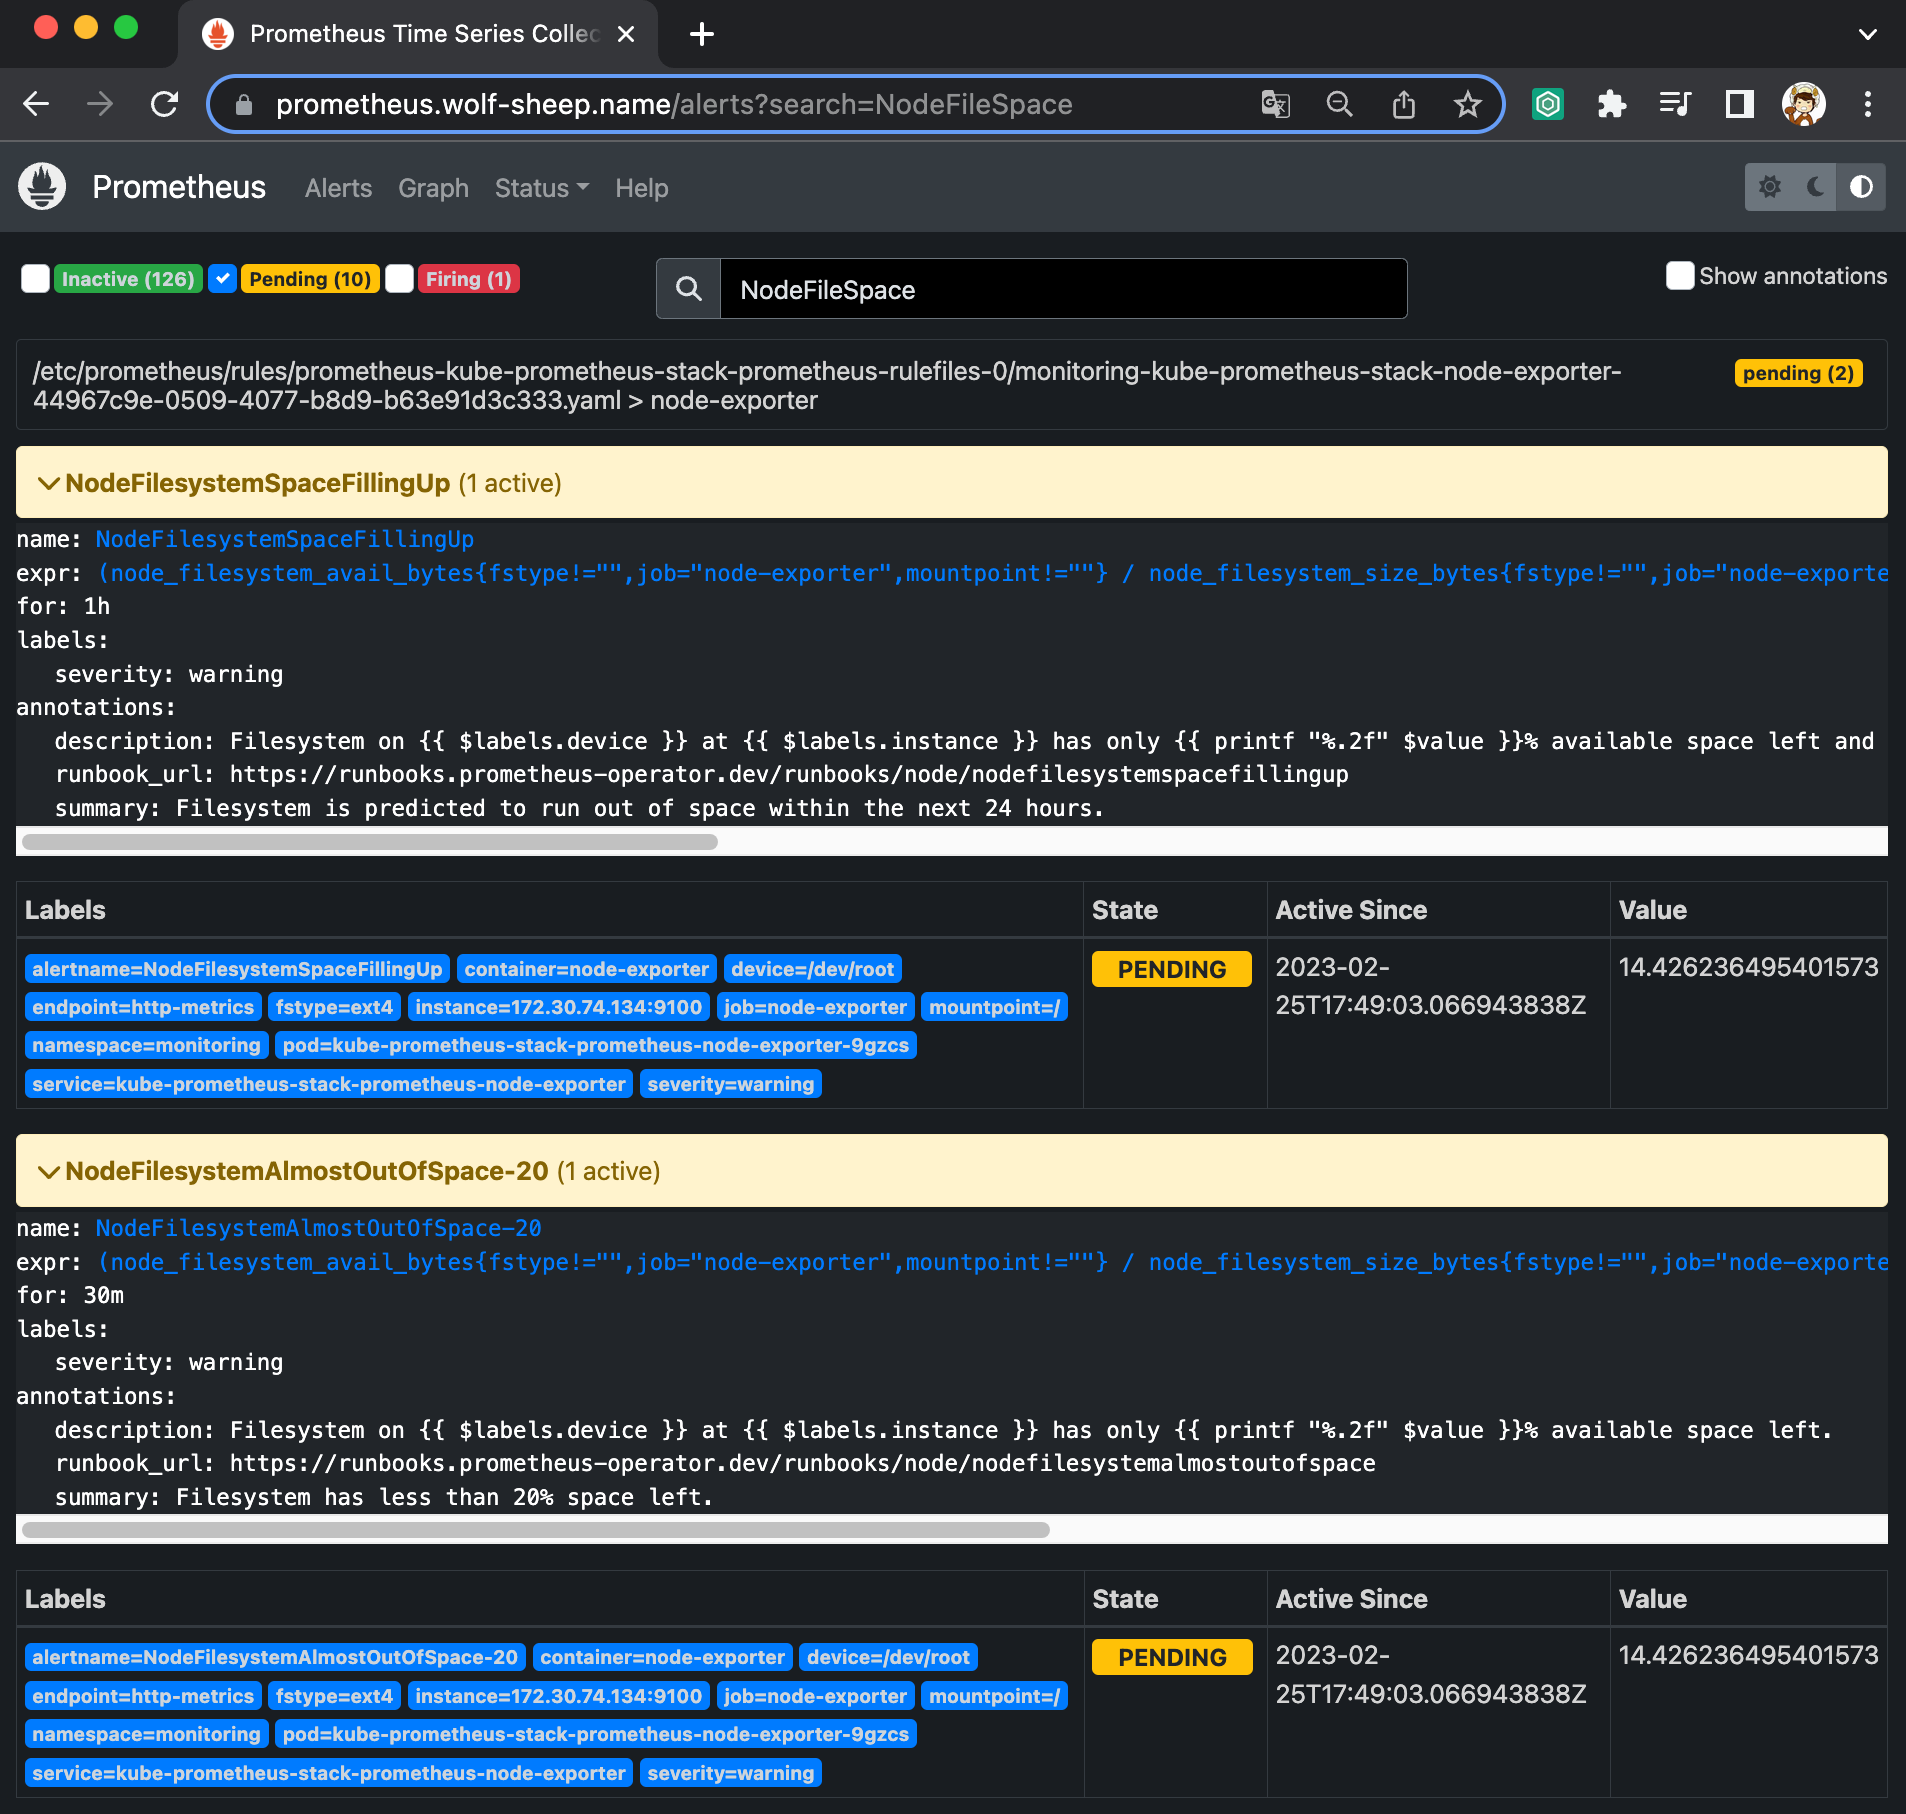Close the Prometheus Time Series tab
Screen dimensions: 1906x1814
coord(626,34)
